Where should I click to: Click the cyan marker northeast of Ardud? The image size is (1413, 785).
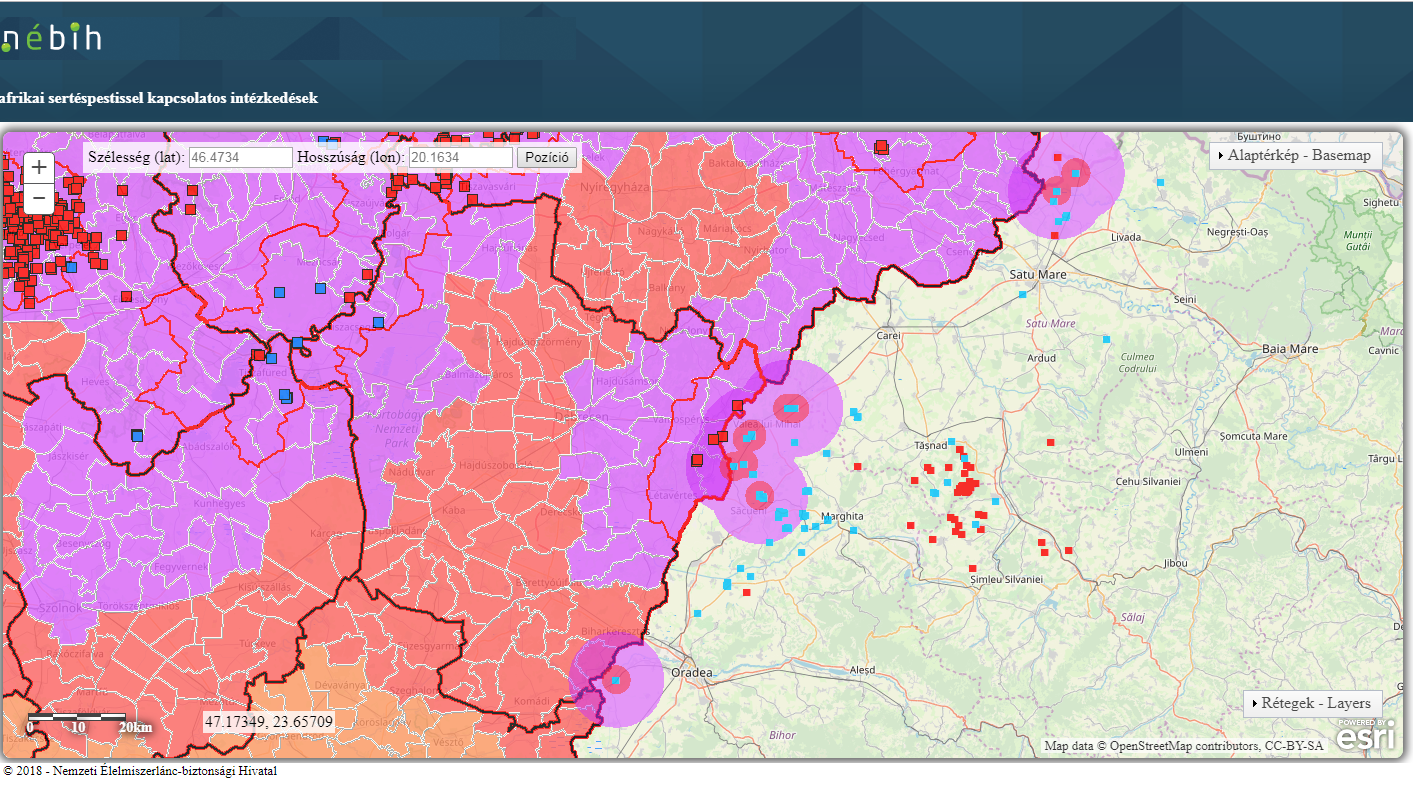(x=1106, y=339)
